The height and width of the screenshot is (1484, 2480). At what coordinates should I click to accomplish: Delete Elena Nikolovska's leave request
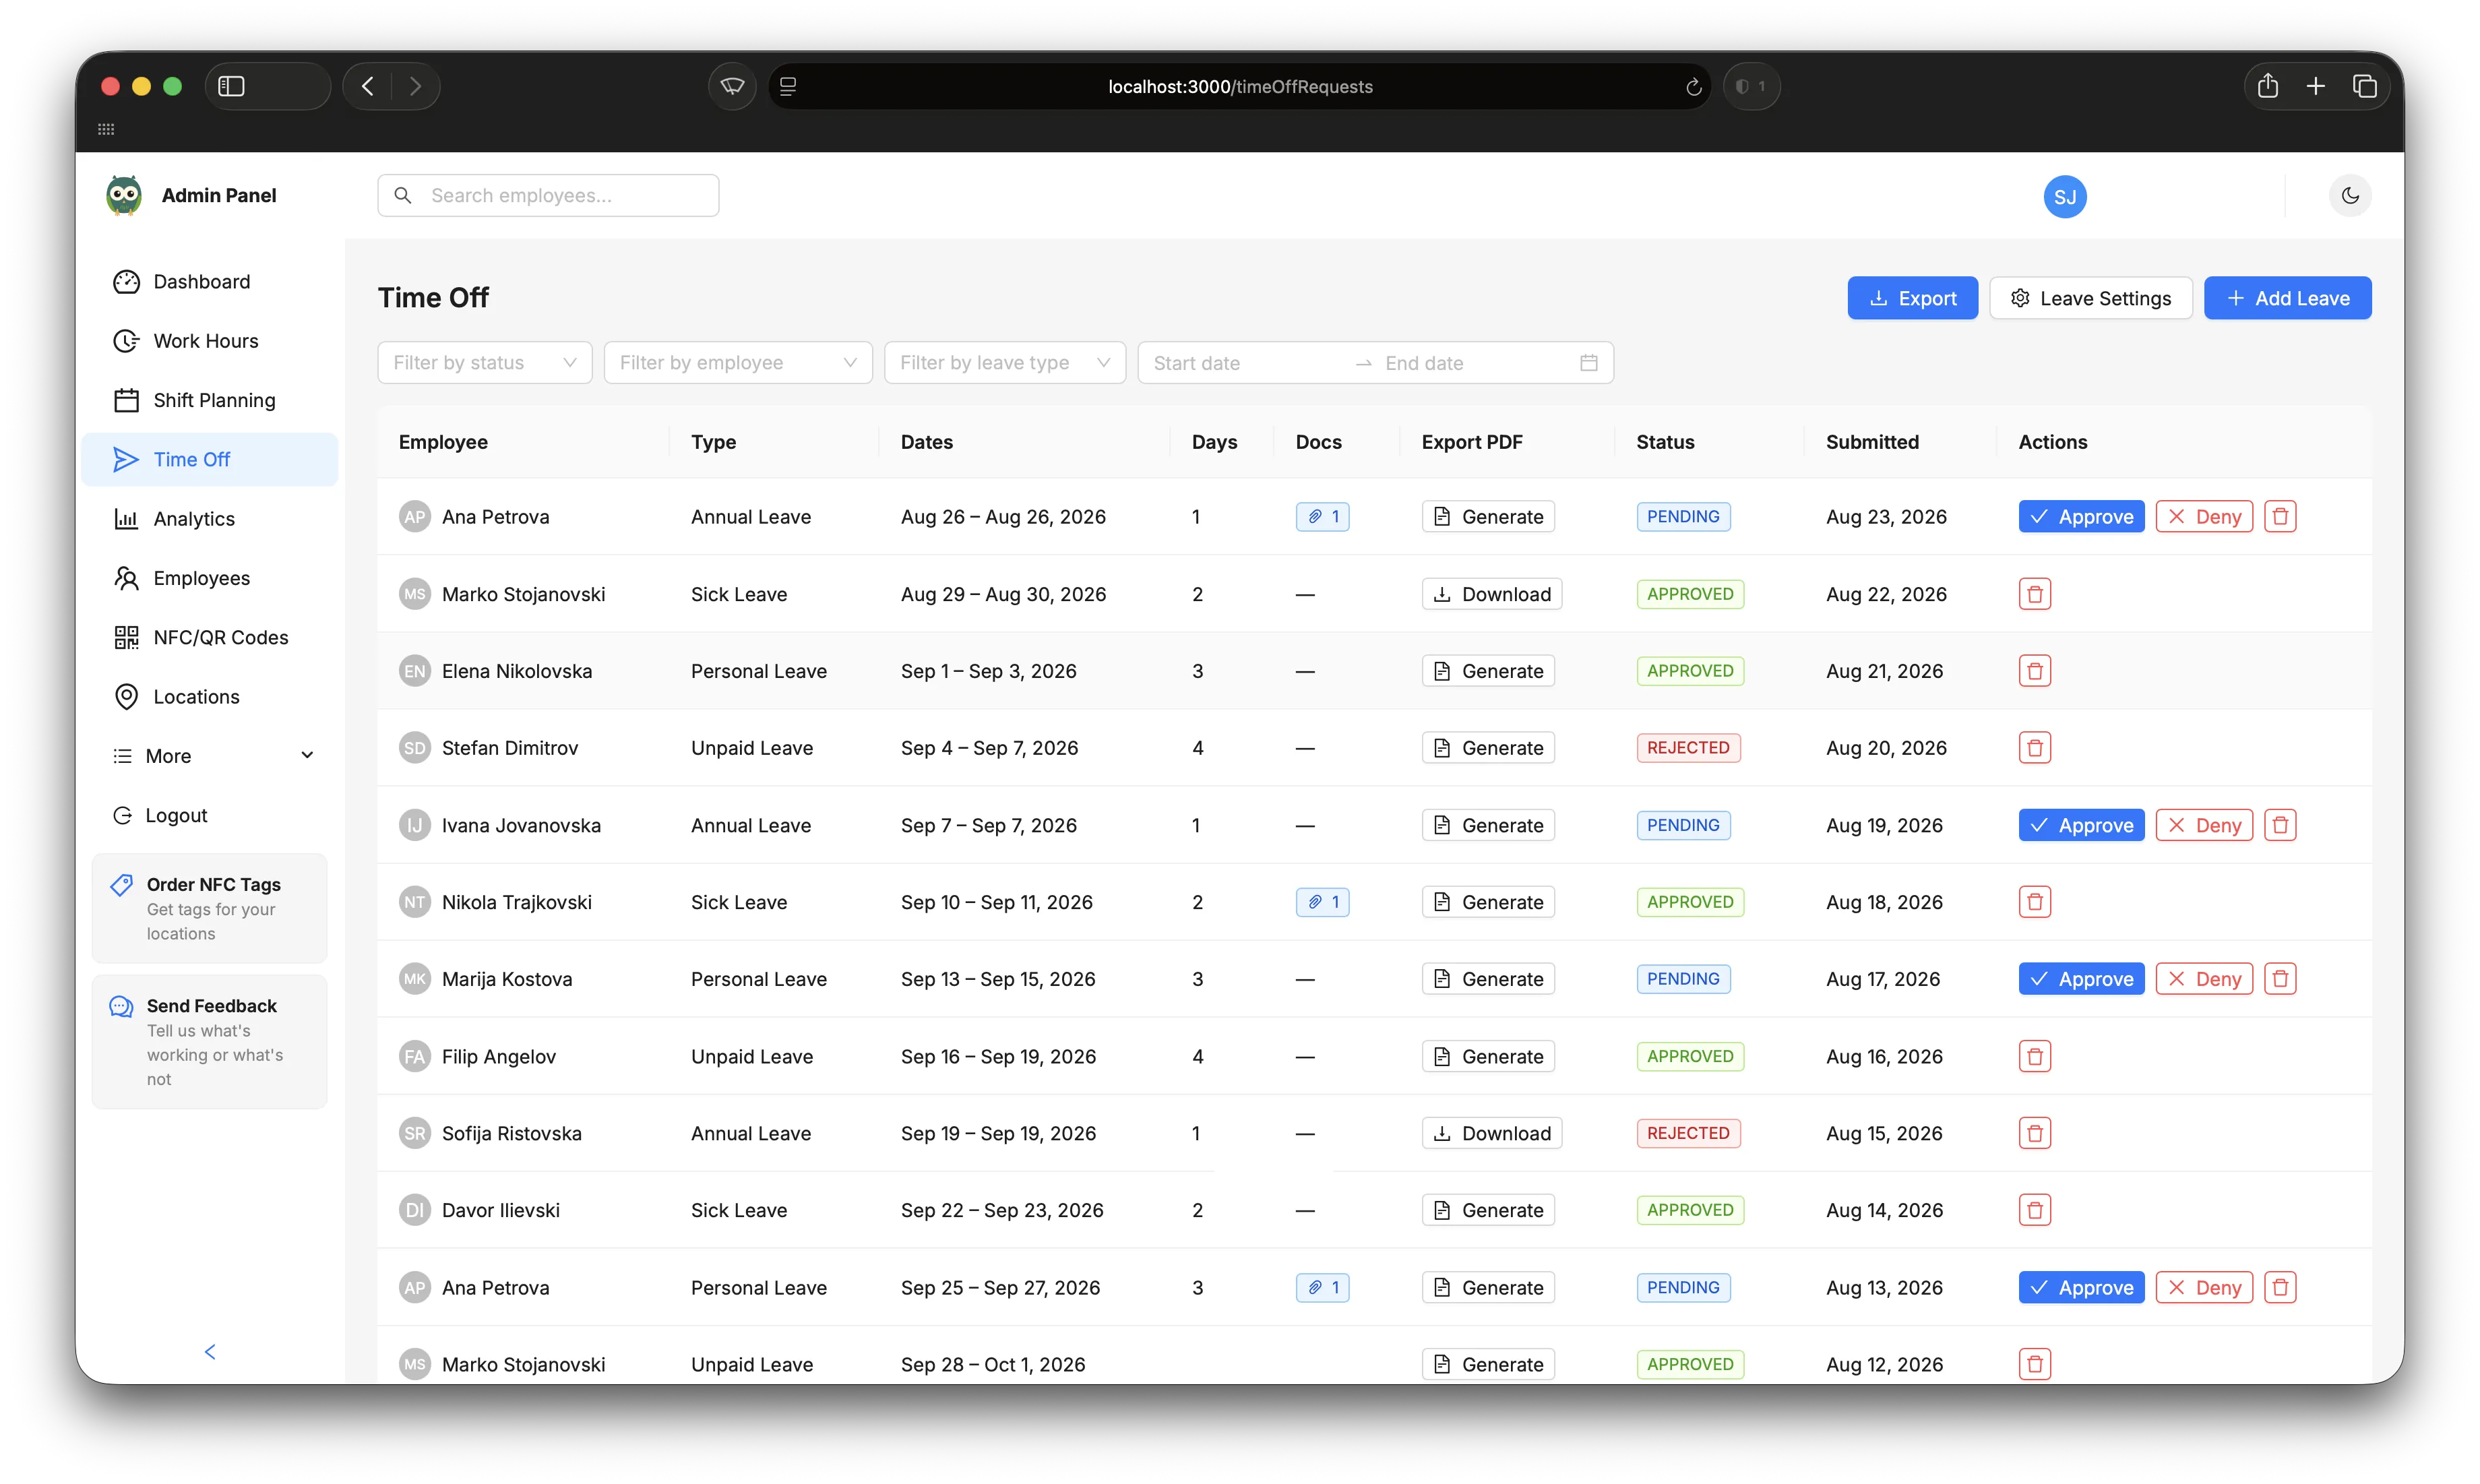(2034, 671)
